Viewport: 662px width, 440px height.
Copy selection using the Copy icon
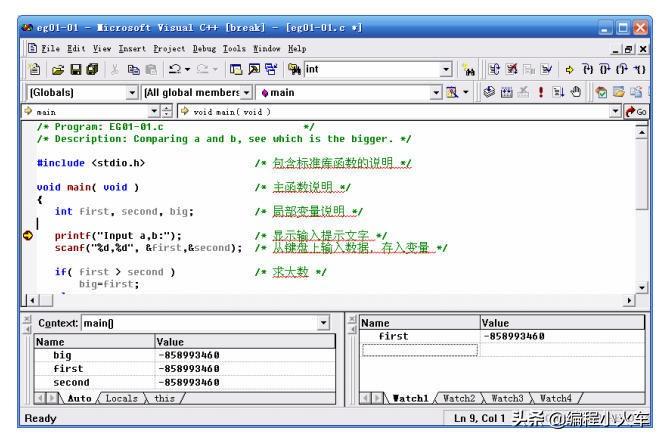133,70
